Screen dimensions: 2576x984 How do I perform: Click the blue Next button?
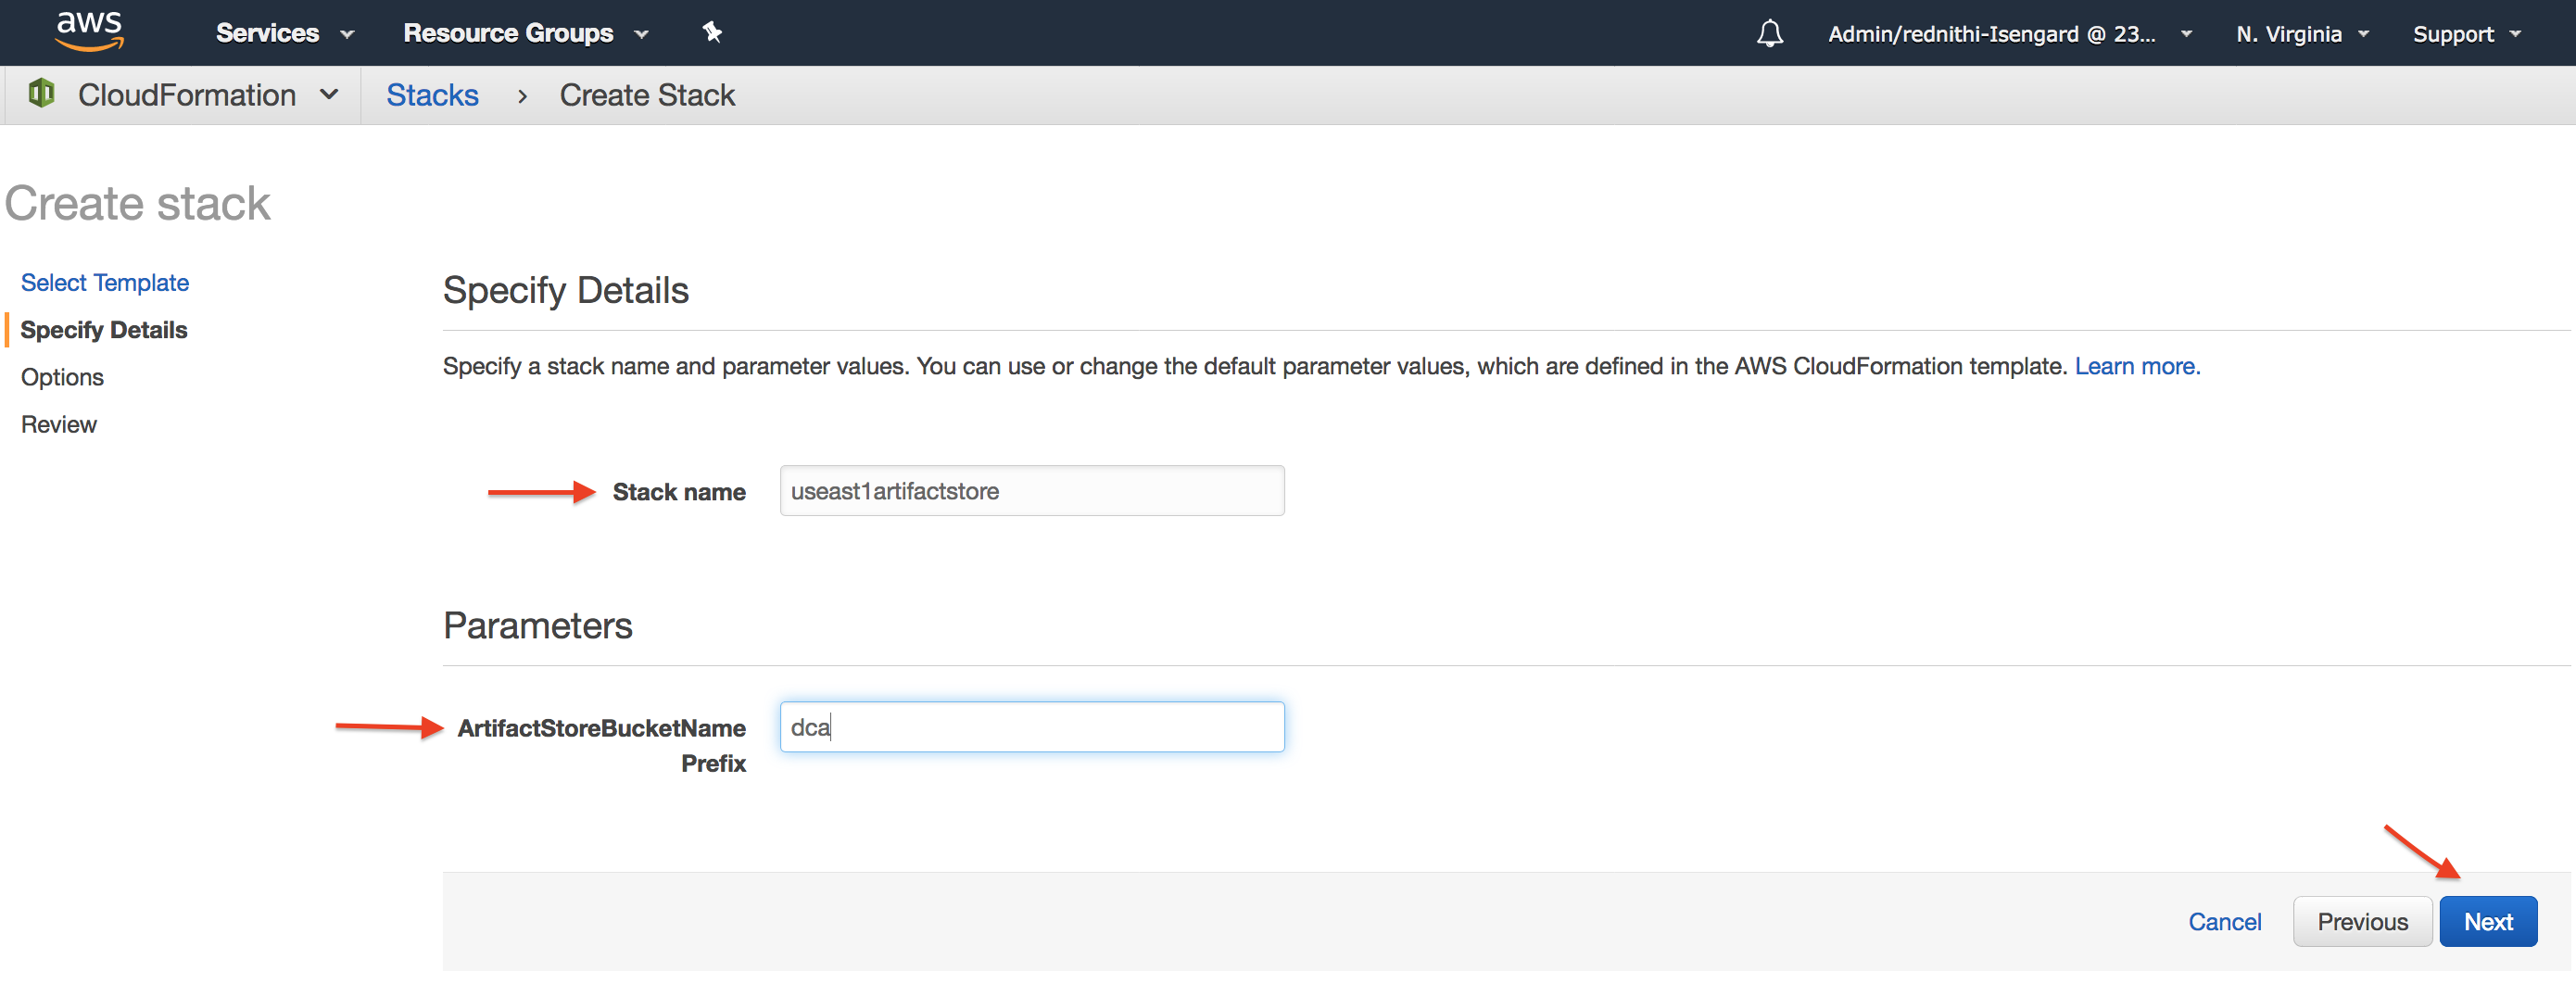coord(2487,921)
